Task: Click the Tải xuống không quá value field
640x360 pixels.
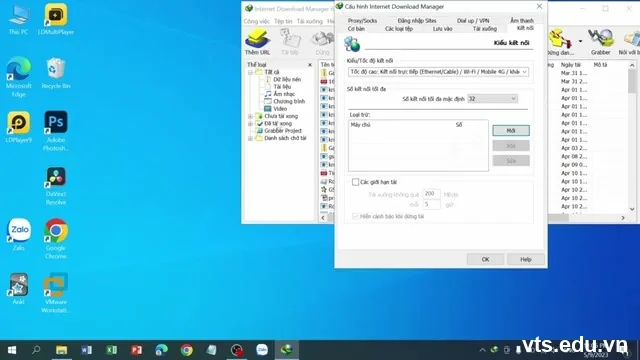Action: [x=431, y=194]
